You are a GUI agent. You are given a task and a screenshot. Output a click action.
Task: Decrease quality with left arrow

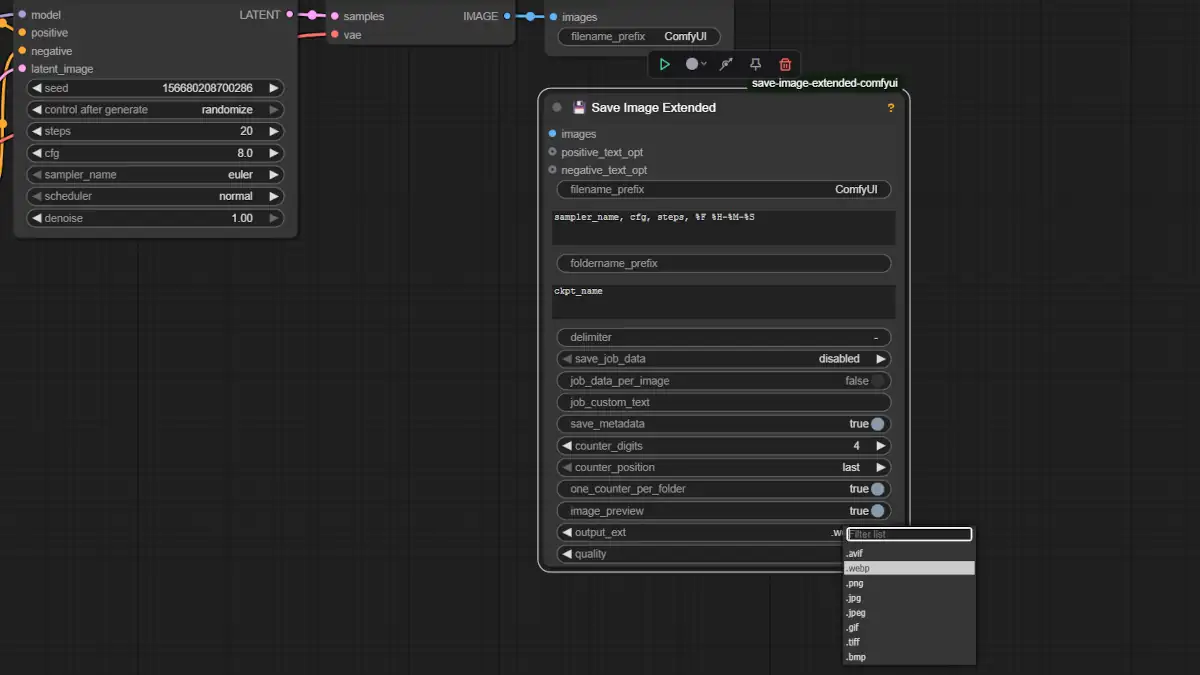[567, 554]
